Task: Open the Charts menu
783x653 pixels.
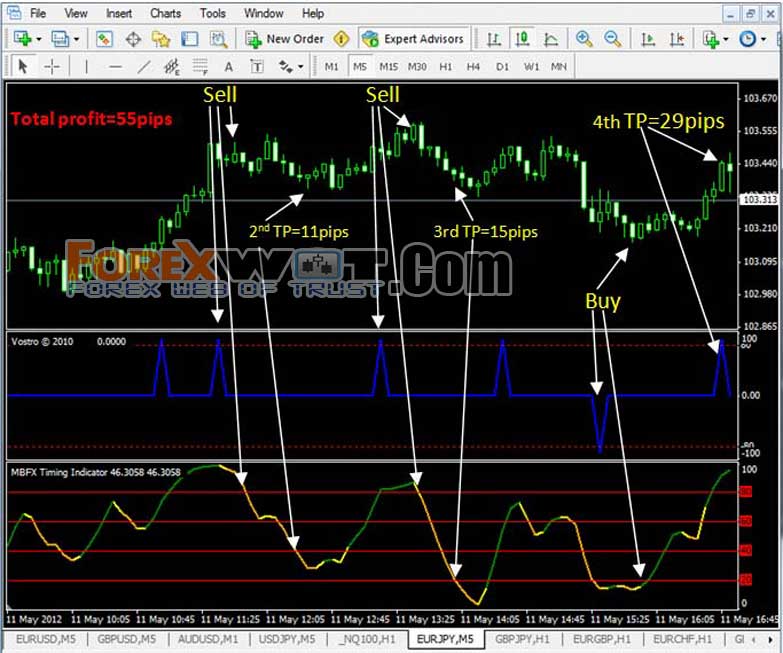Action: tap(165, 13)
